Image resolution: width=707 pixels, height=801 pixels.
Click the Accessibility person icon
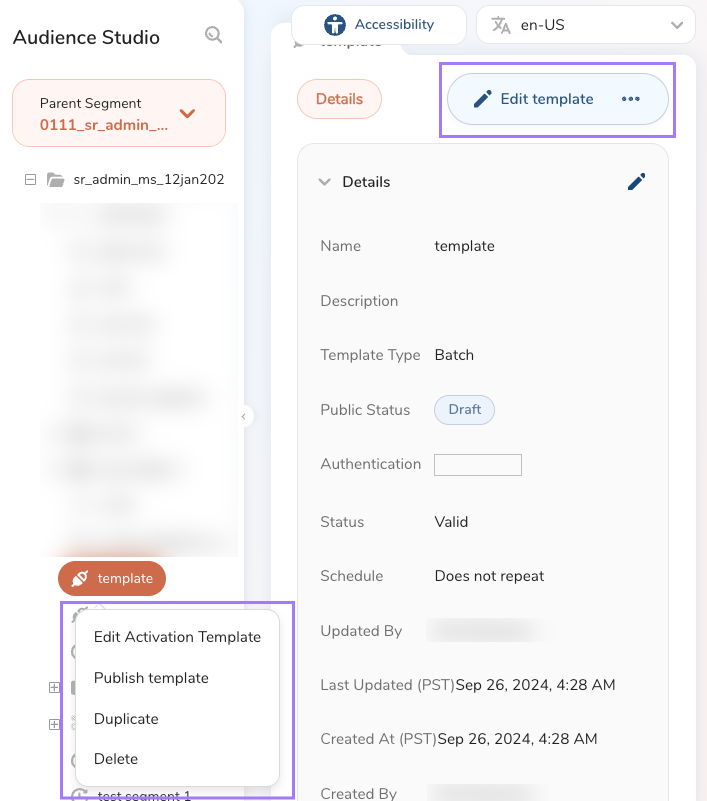pos(335,25)
